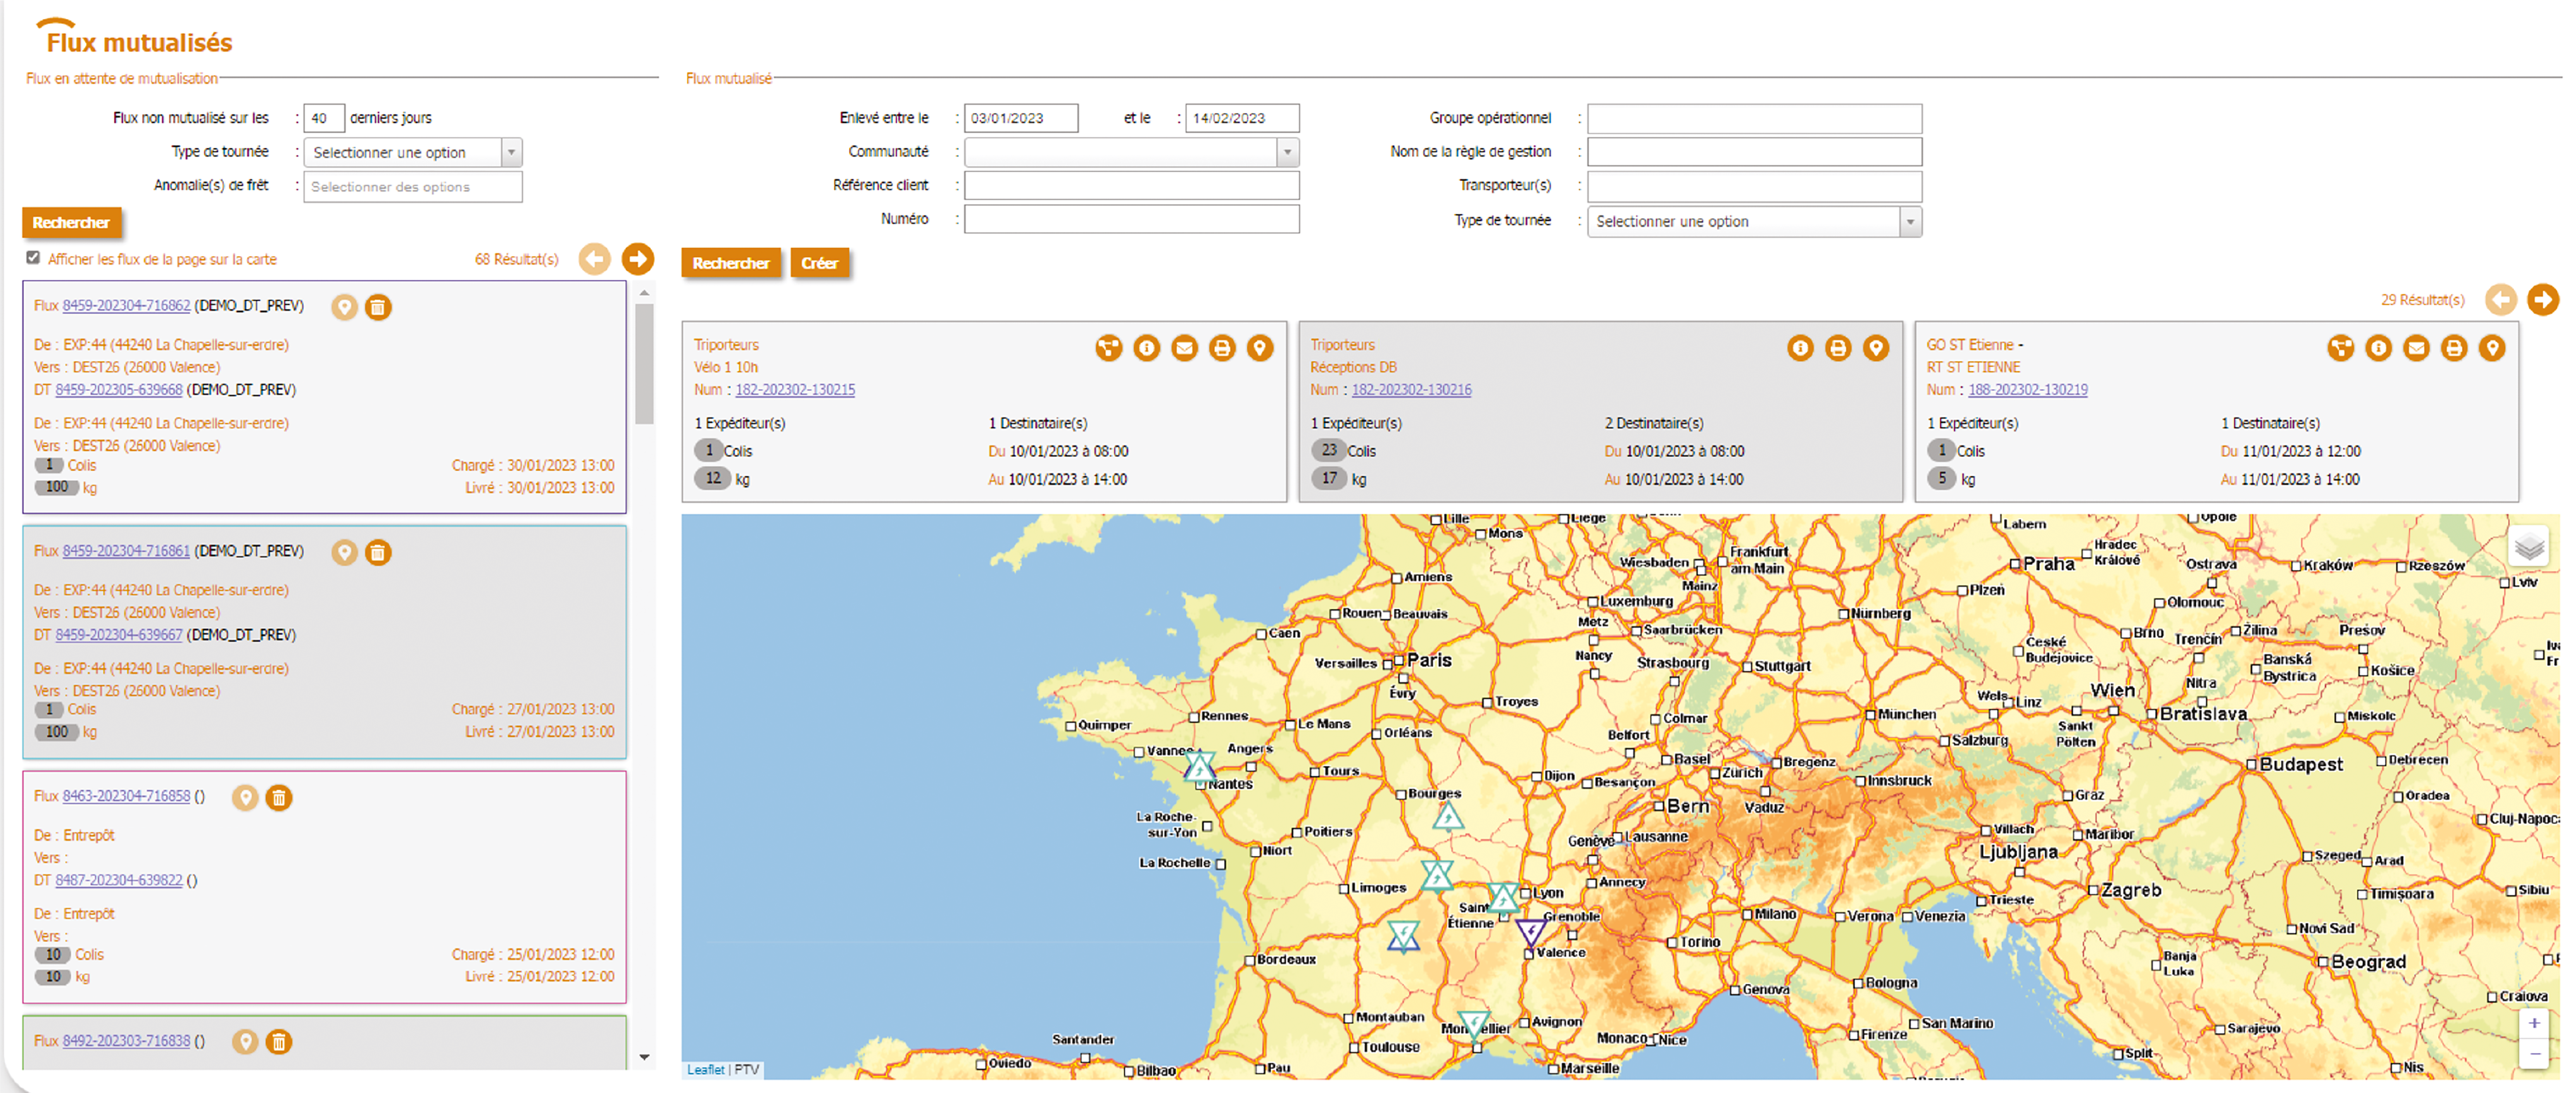Open the map layers control

[2529, 547]
